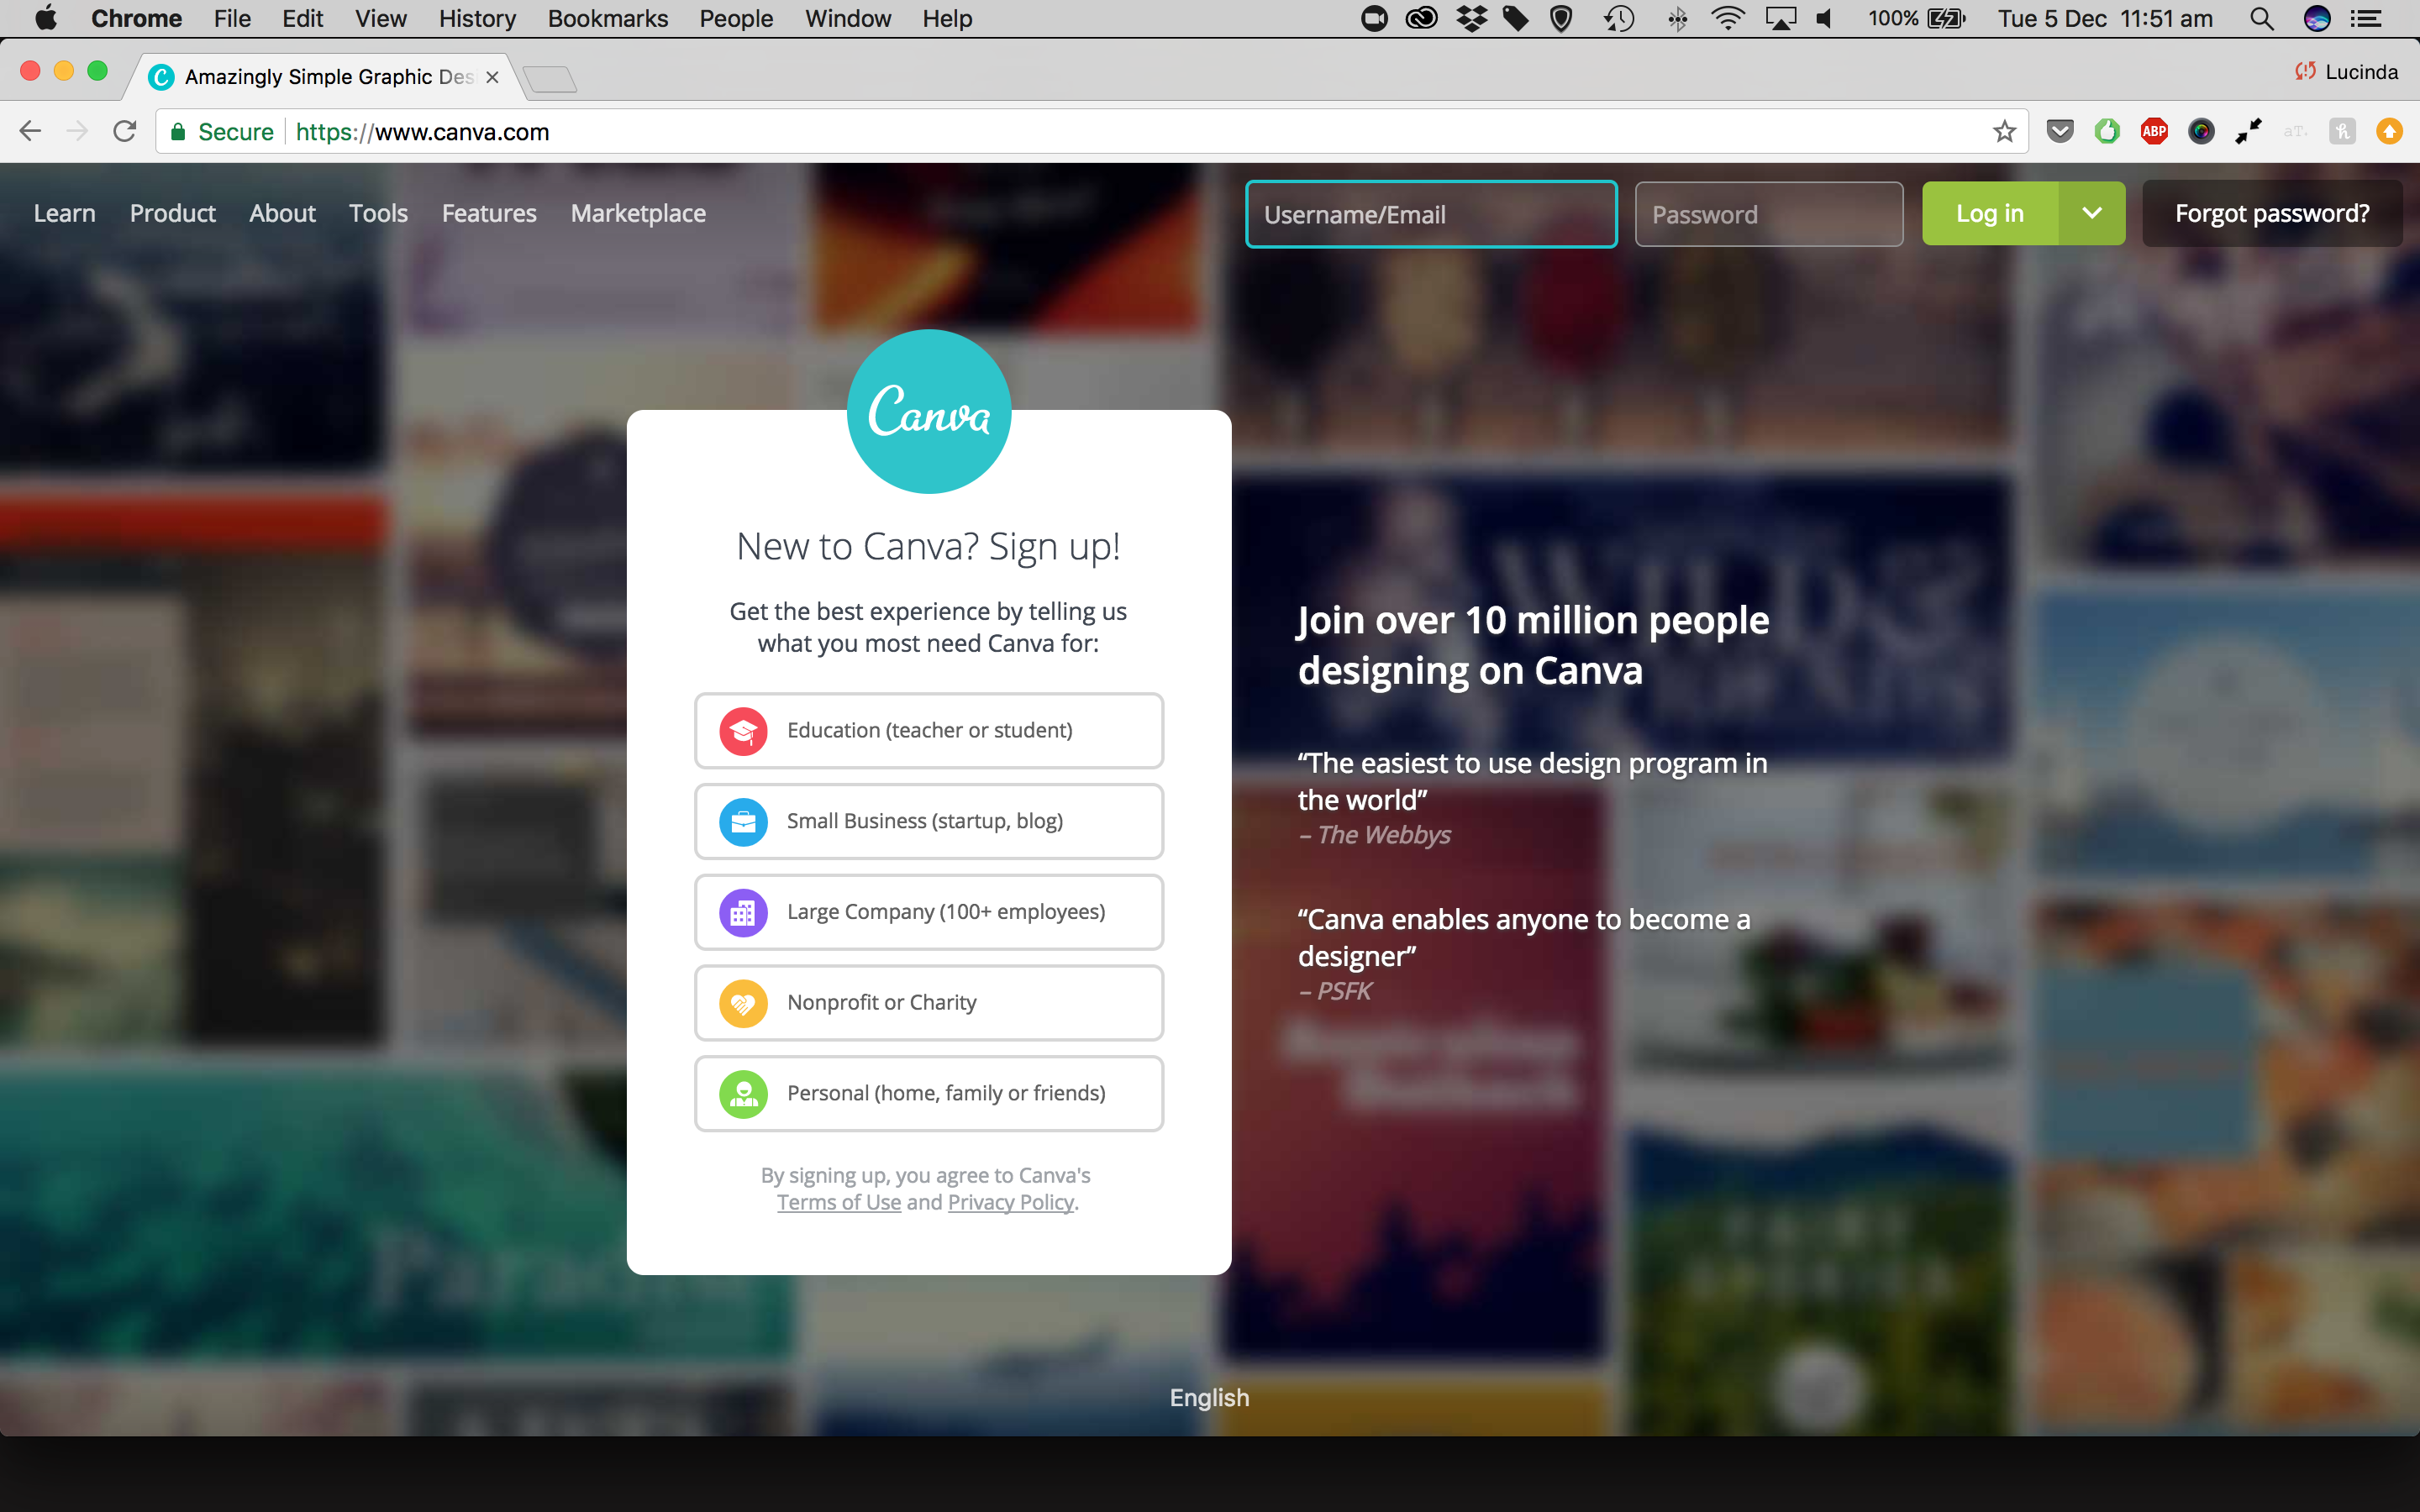Image resolution: width=2420 pixels, height=1512 pixels.
Task: Expand the Log in options arrow
Action: [x=2092, y=213]
